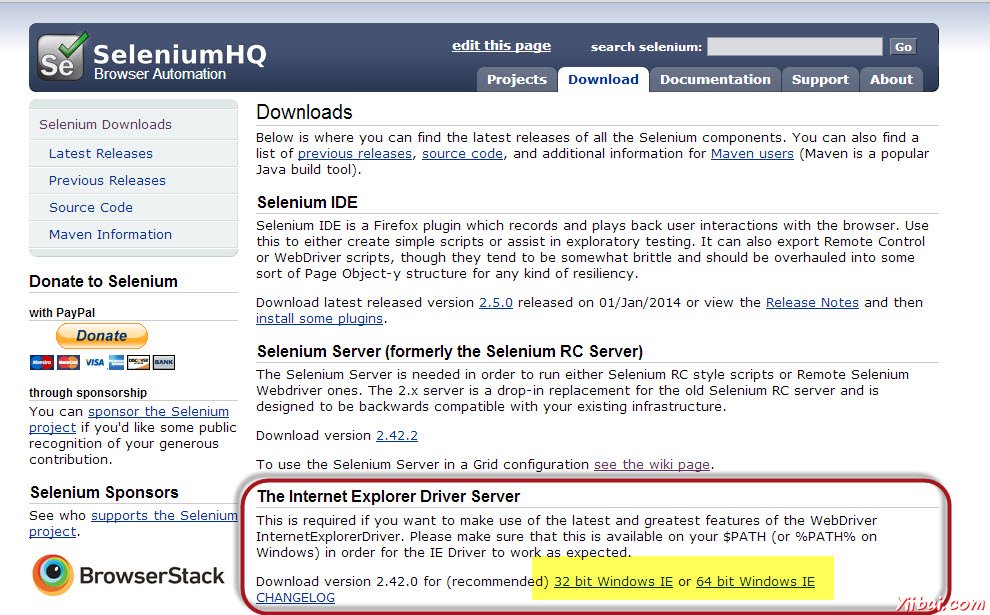Click the payment cards icons strip
Viewport: 990px width, 615px height.
[x=102, y=362]
